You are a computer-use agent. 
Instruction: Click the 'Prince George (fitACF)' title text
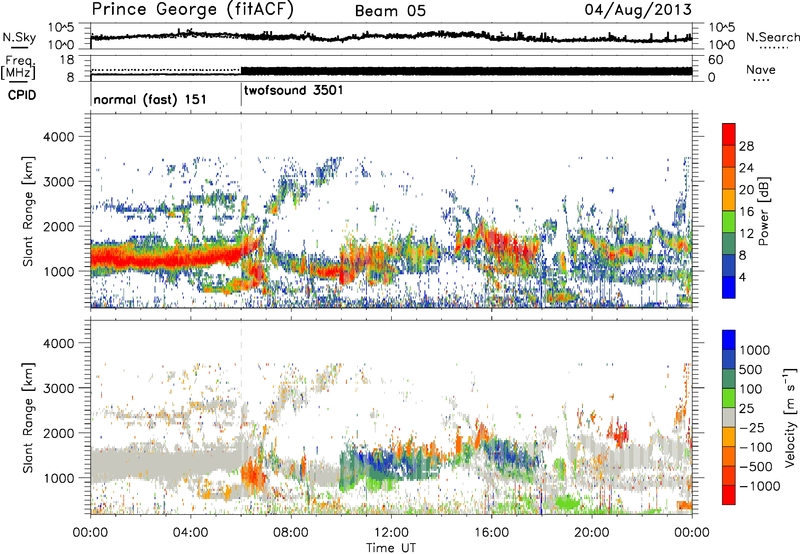(193, 10)
